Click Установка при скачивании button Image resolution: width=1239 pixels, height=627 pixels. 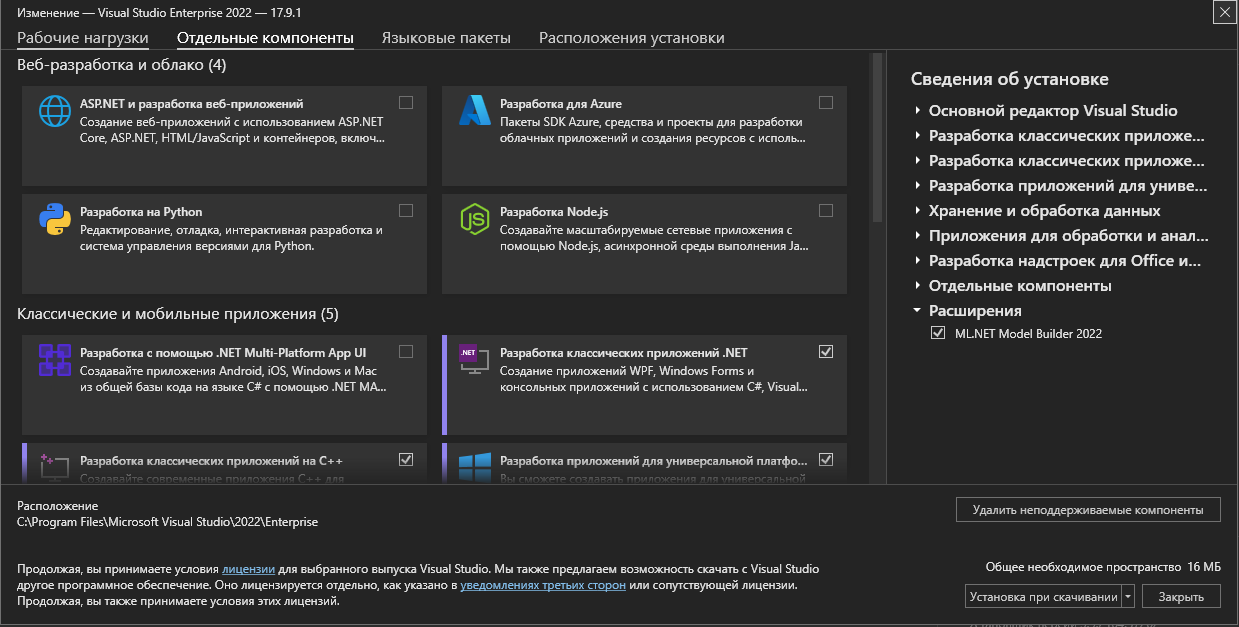pos(1043,597)
